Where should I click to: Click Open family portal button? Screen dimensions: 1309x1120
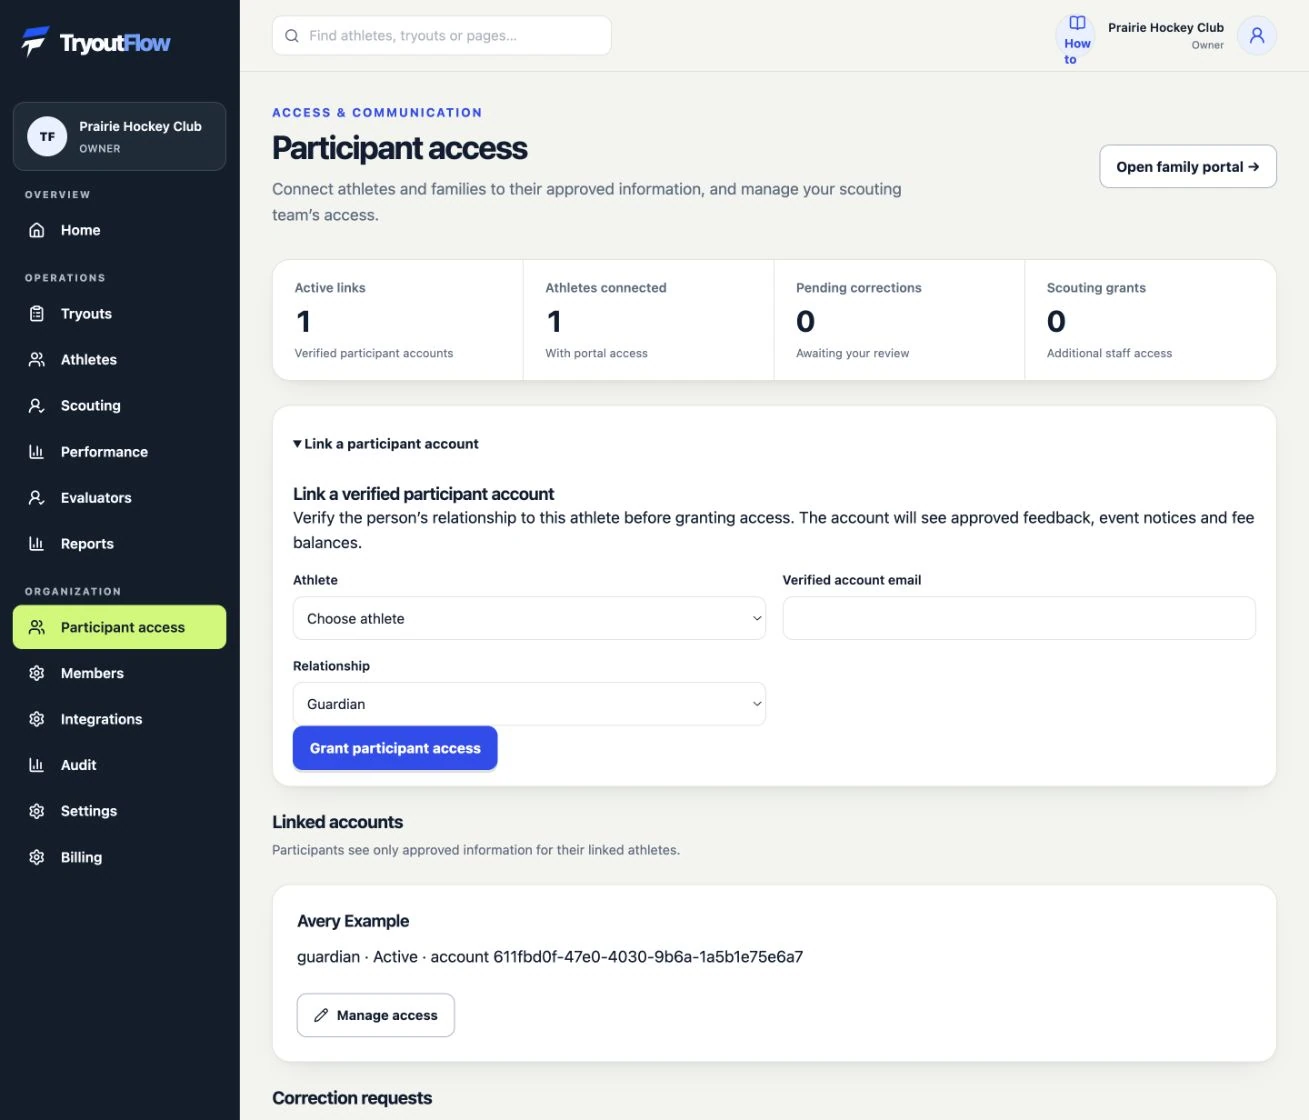[1188, 167]
